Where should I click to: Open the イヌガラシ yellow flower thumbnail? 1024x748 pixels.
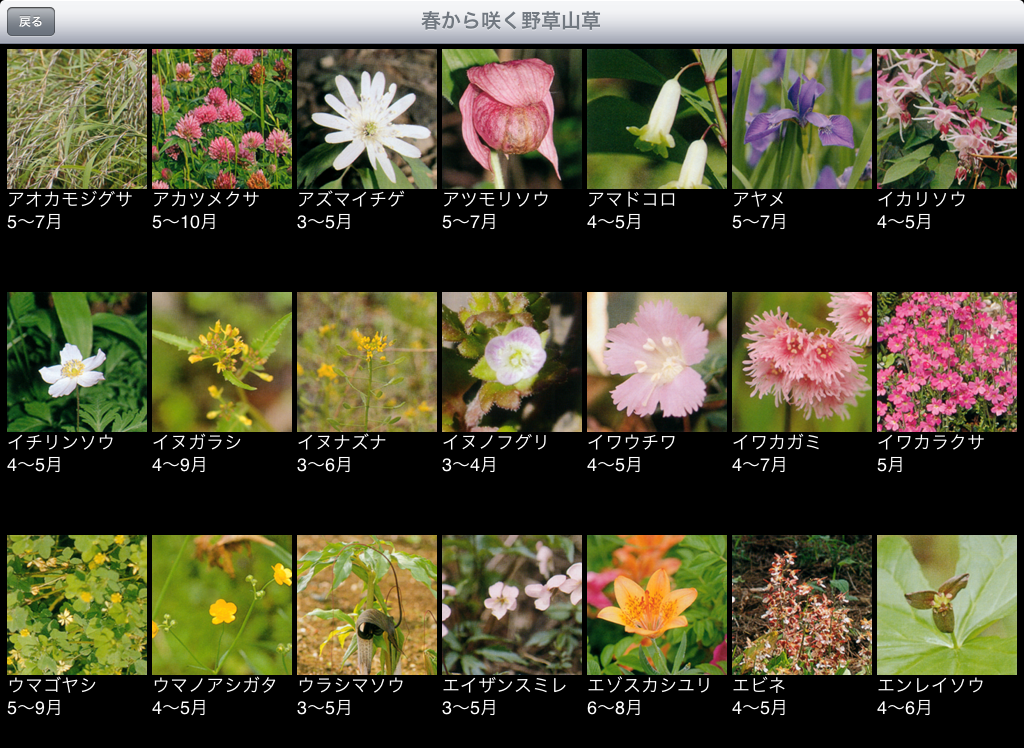pos(222,362)
